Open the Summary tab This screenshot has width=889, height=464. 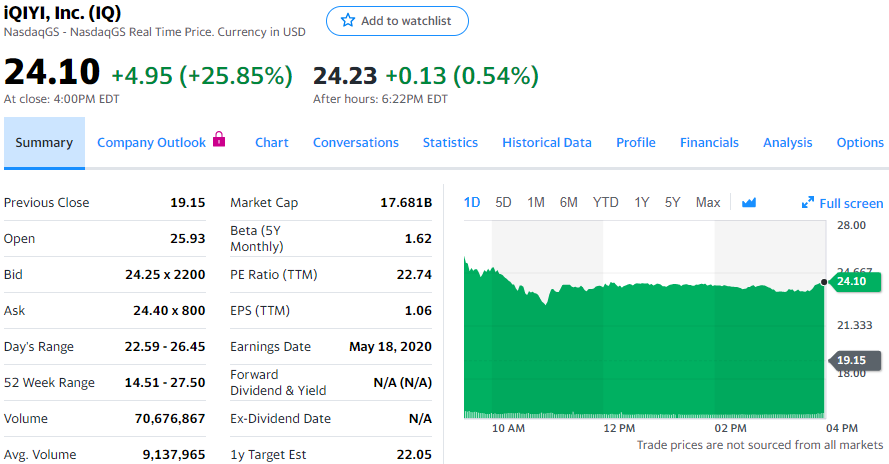(x=44, y=142)
